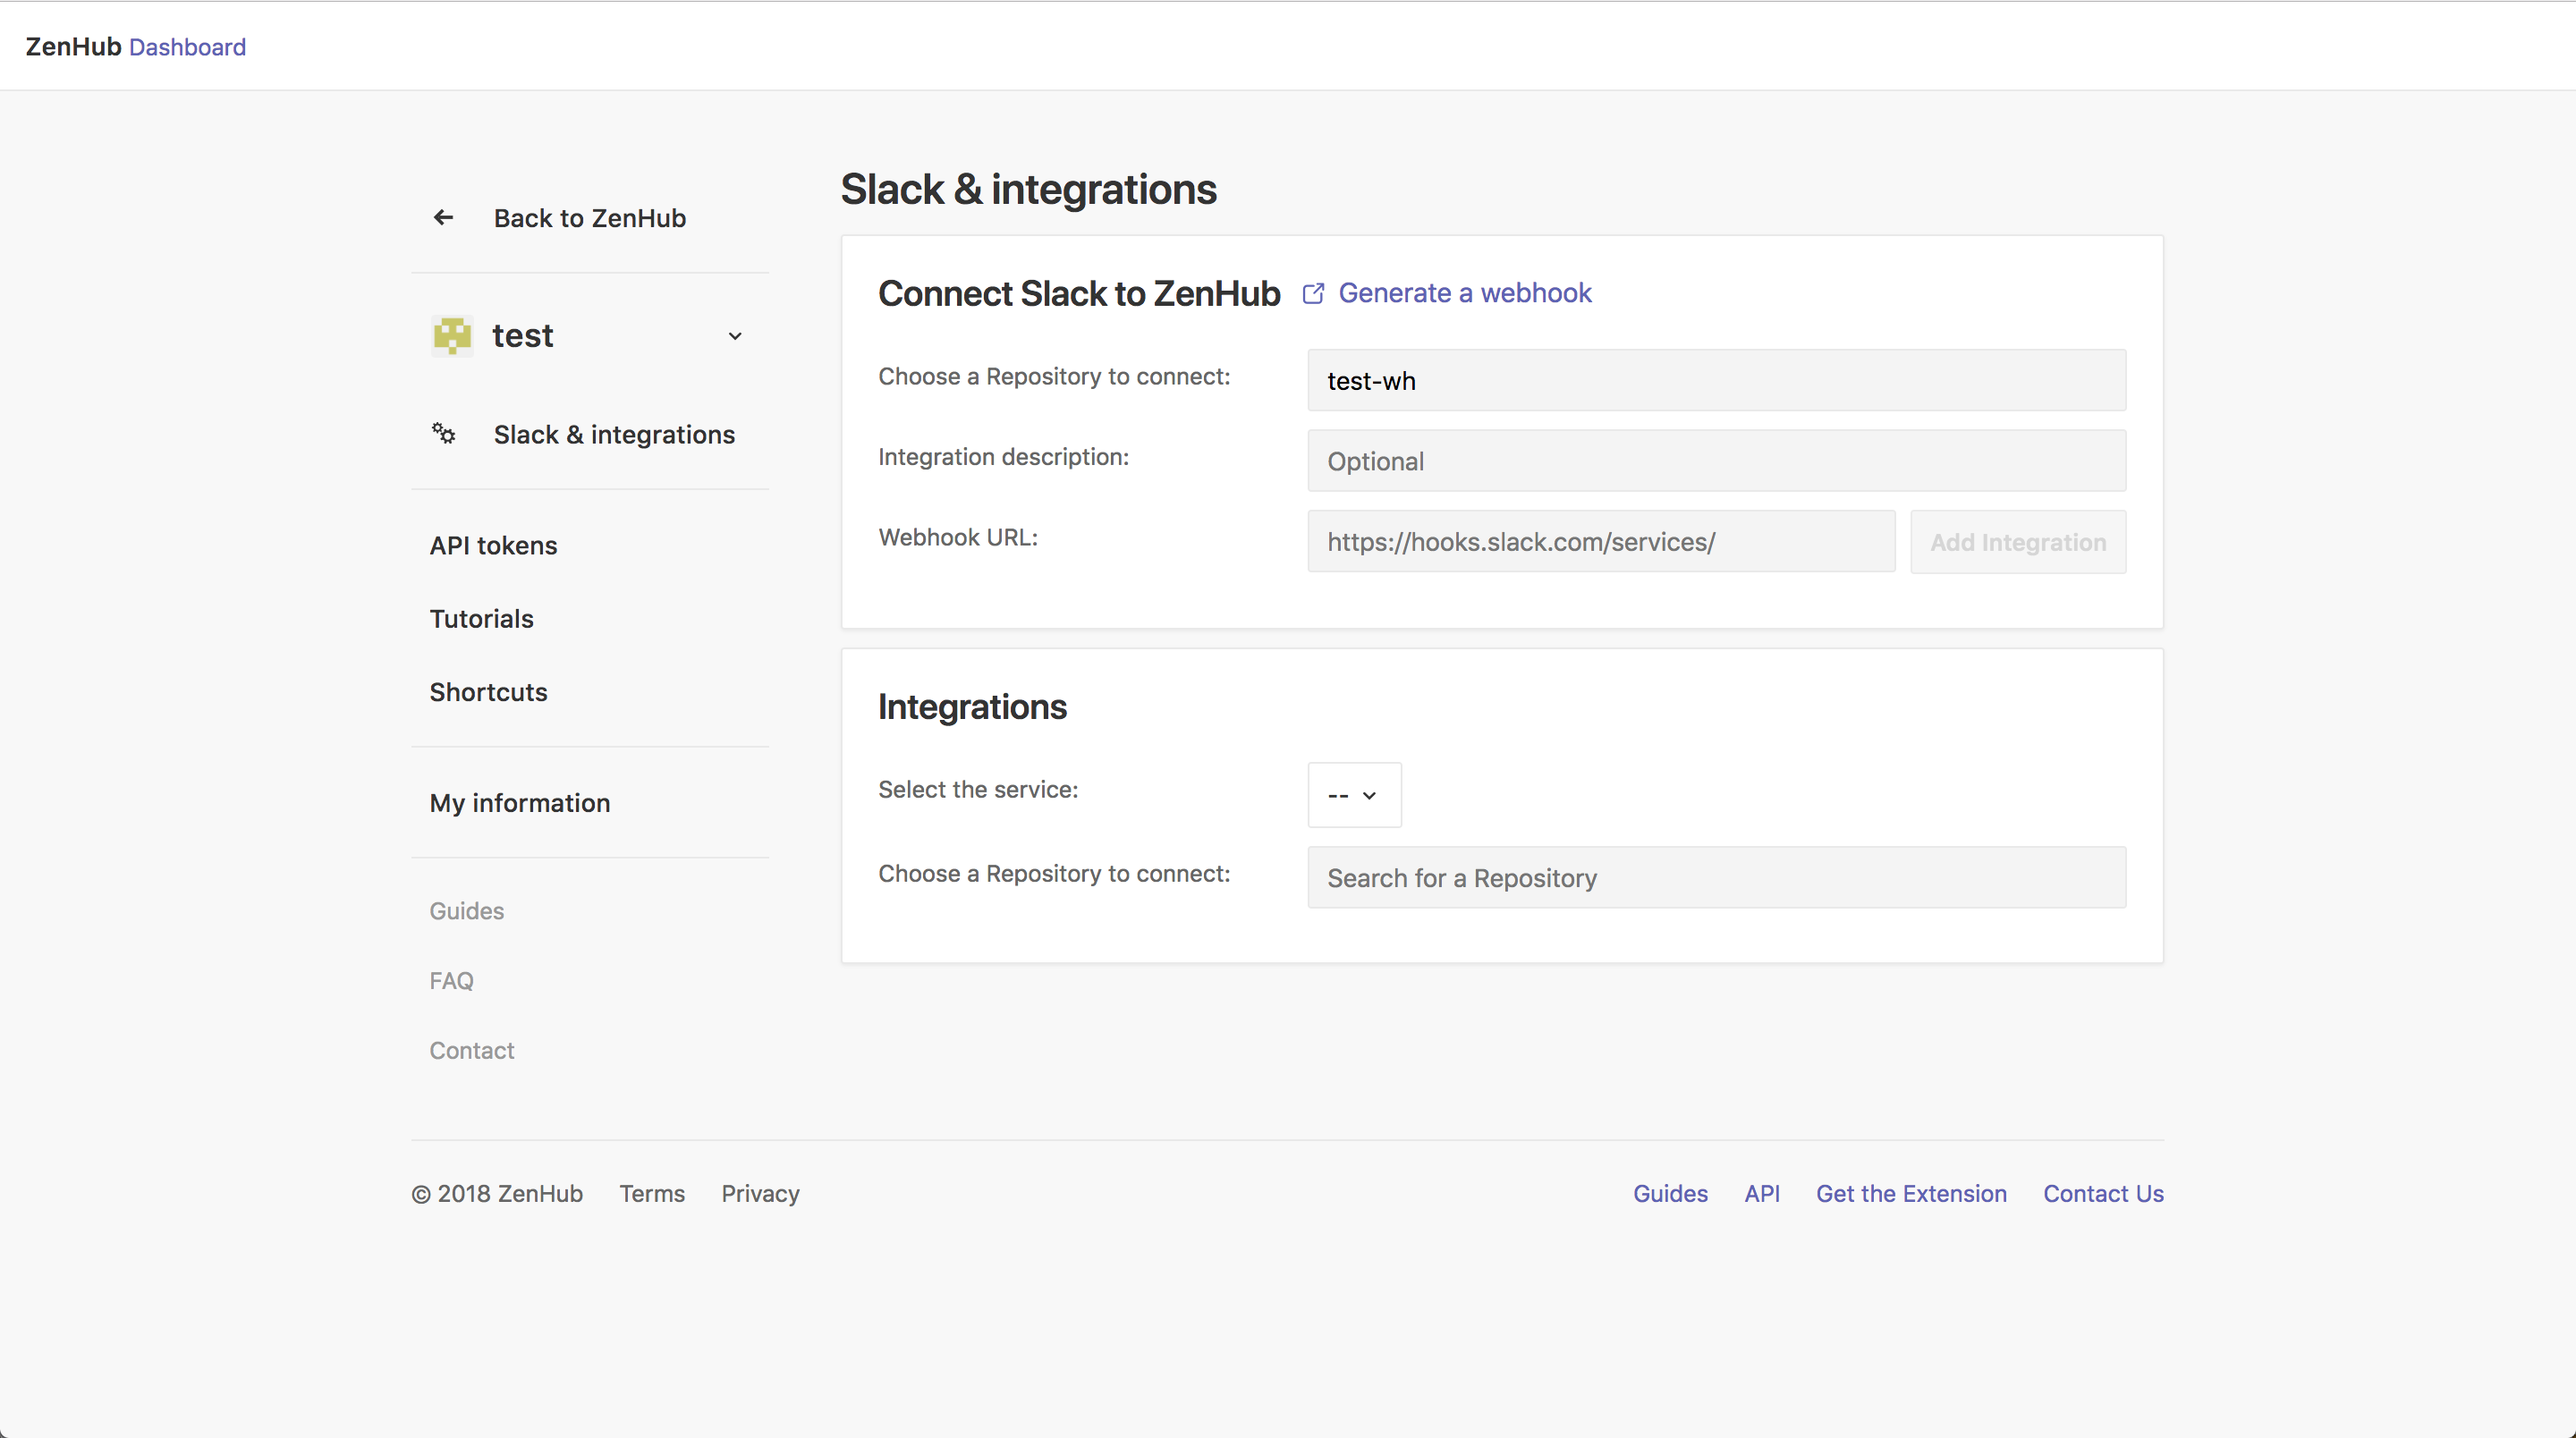Follow the Generate a webhook link
The image size is (2576, 1438).
pyautogui.click(x=1464, y=293)
